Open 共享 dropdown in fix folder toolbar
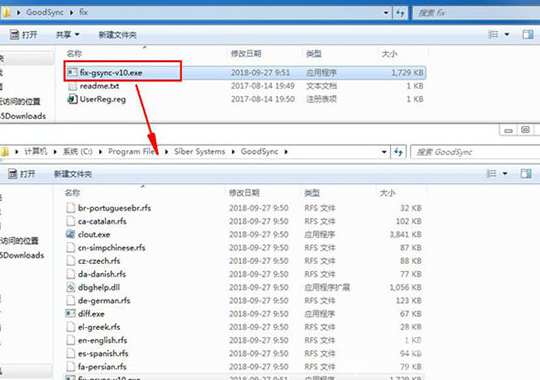The image size is (540, 380). point(68,35)
